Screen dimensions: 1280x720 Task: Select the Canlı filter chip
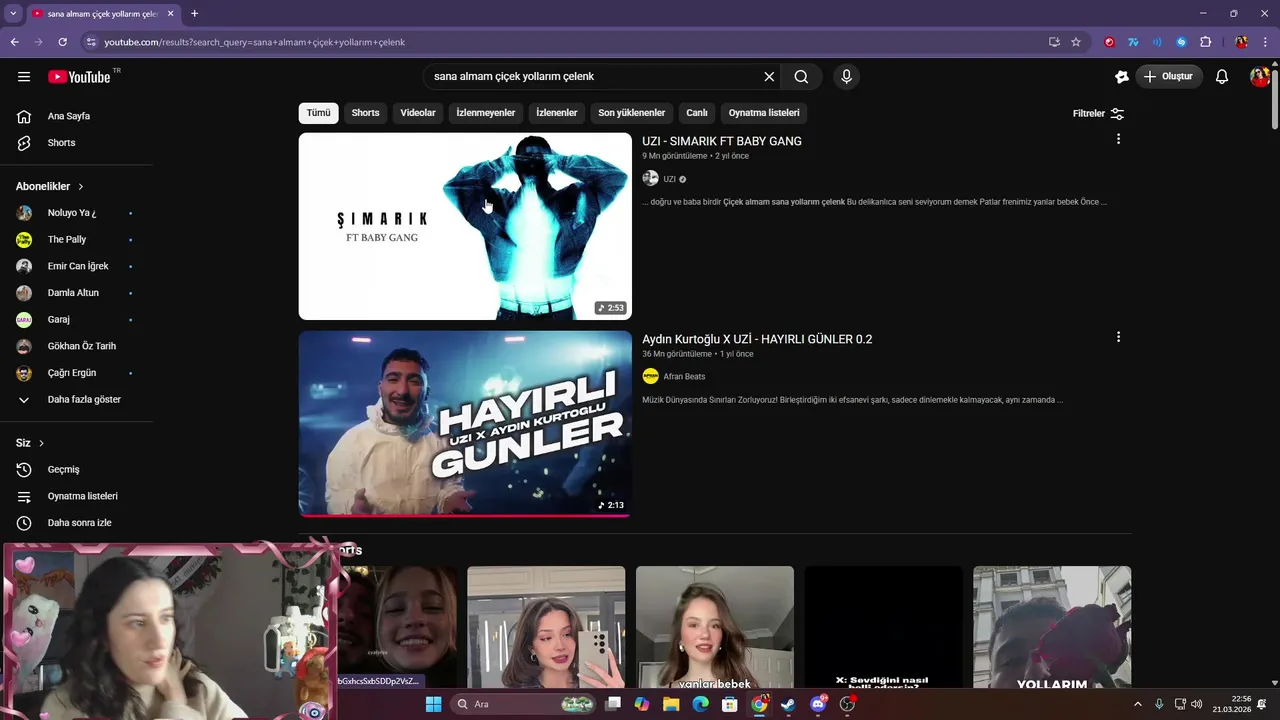pyautogui.click(x=697, y=113)
